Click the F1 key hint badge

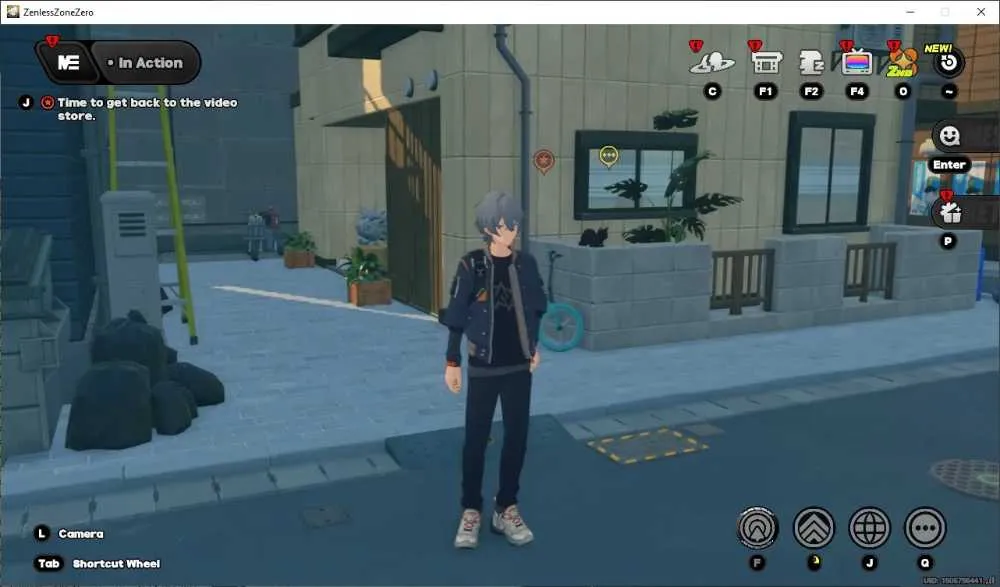[766, 91]
